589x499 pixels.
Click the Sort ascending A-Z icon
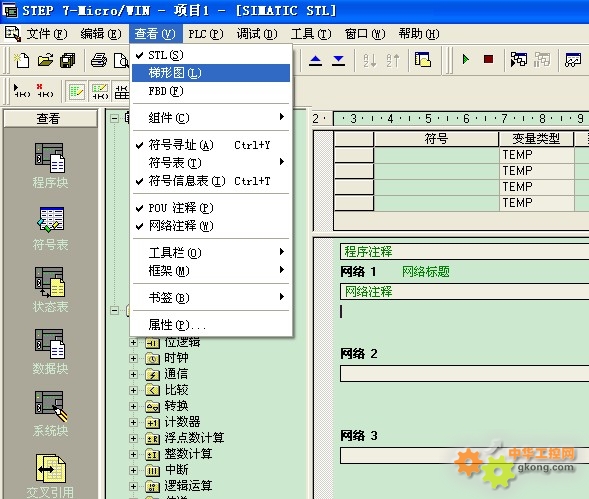(370, 60)
